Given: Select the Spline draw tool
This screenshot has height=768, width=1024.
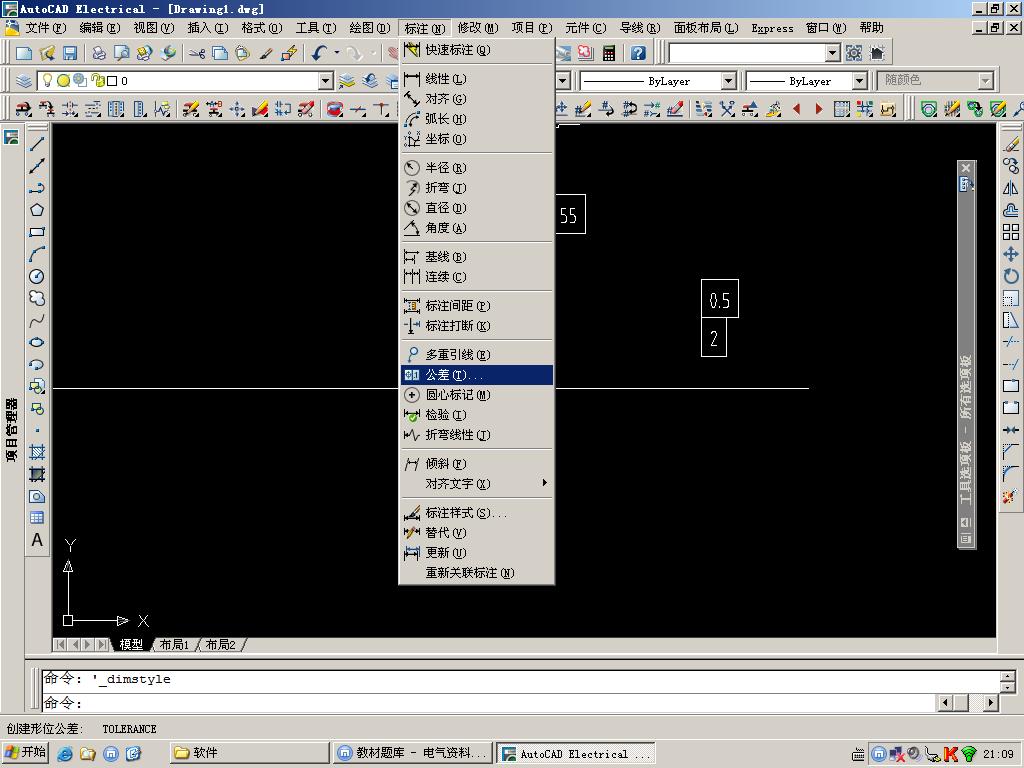Looking at the screenshot, I should pyautogui.click(x=37, y=321).
